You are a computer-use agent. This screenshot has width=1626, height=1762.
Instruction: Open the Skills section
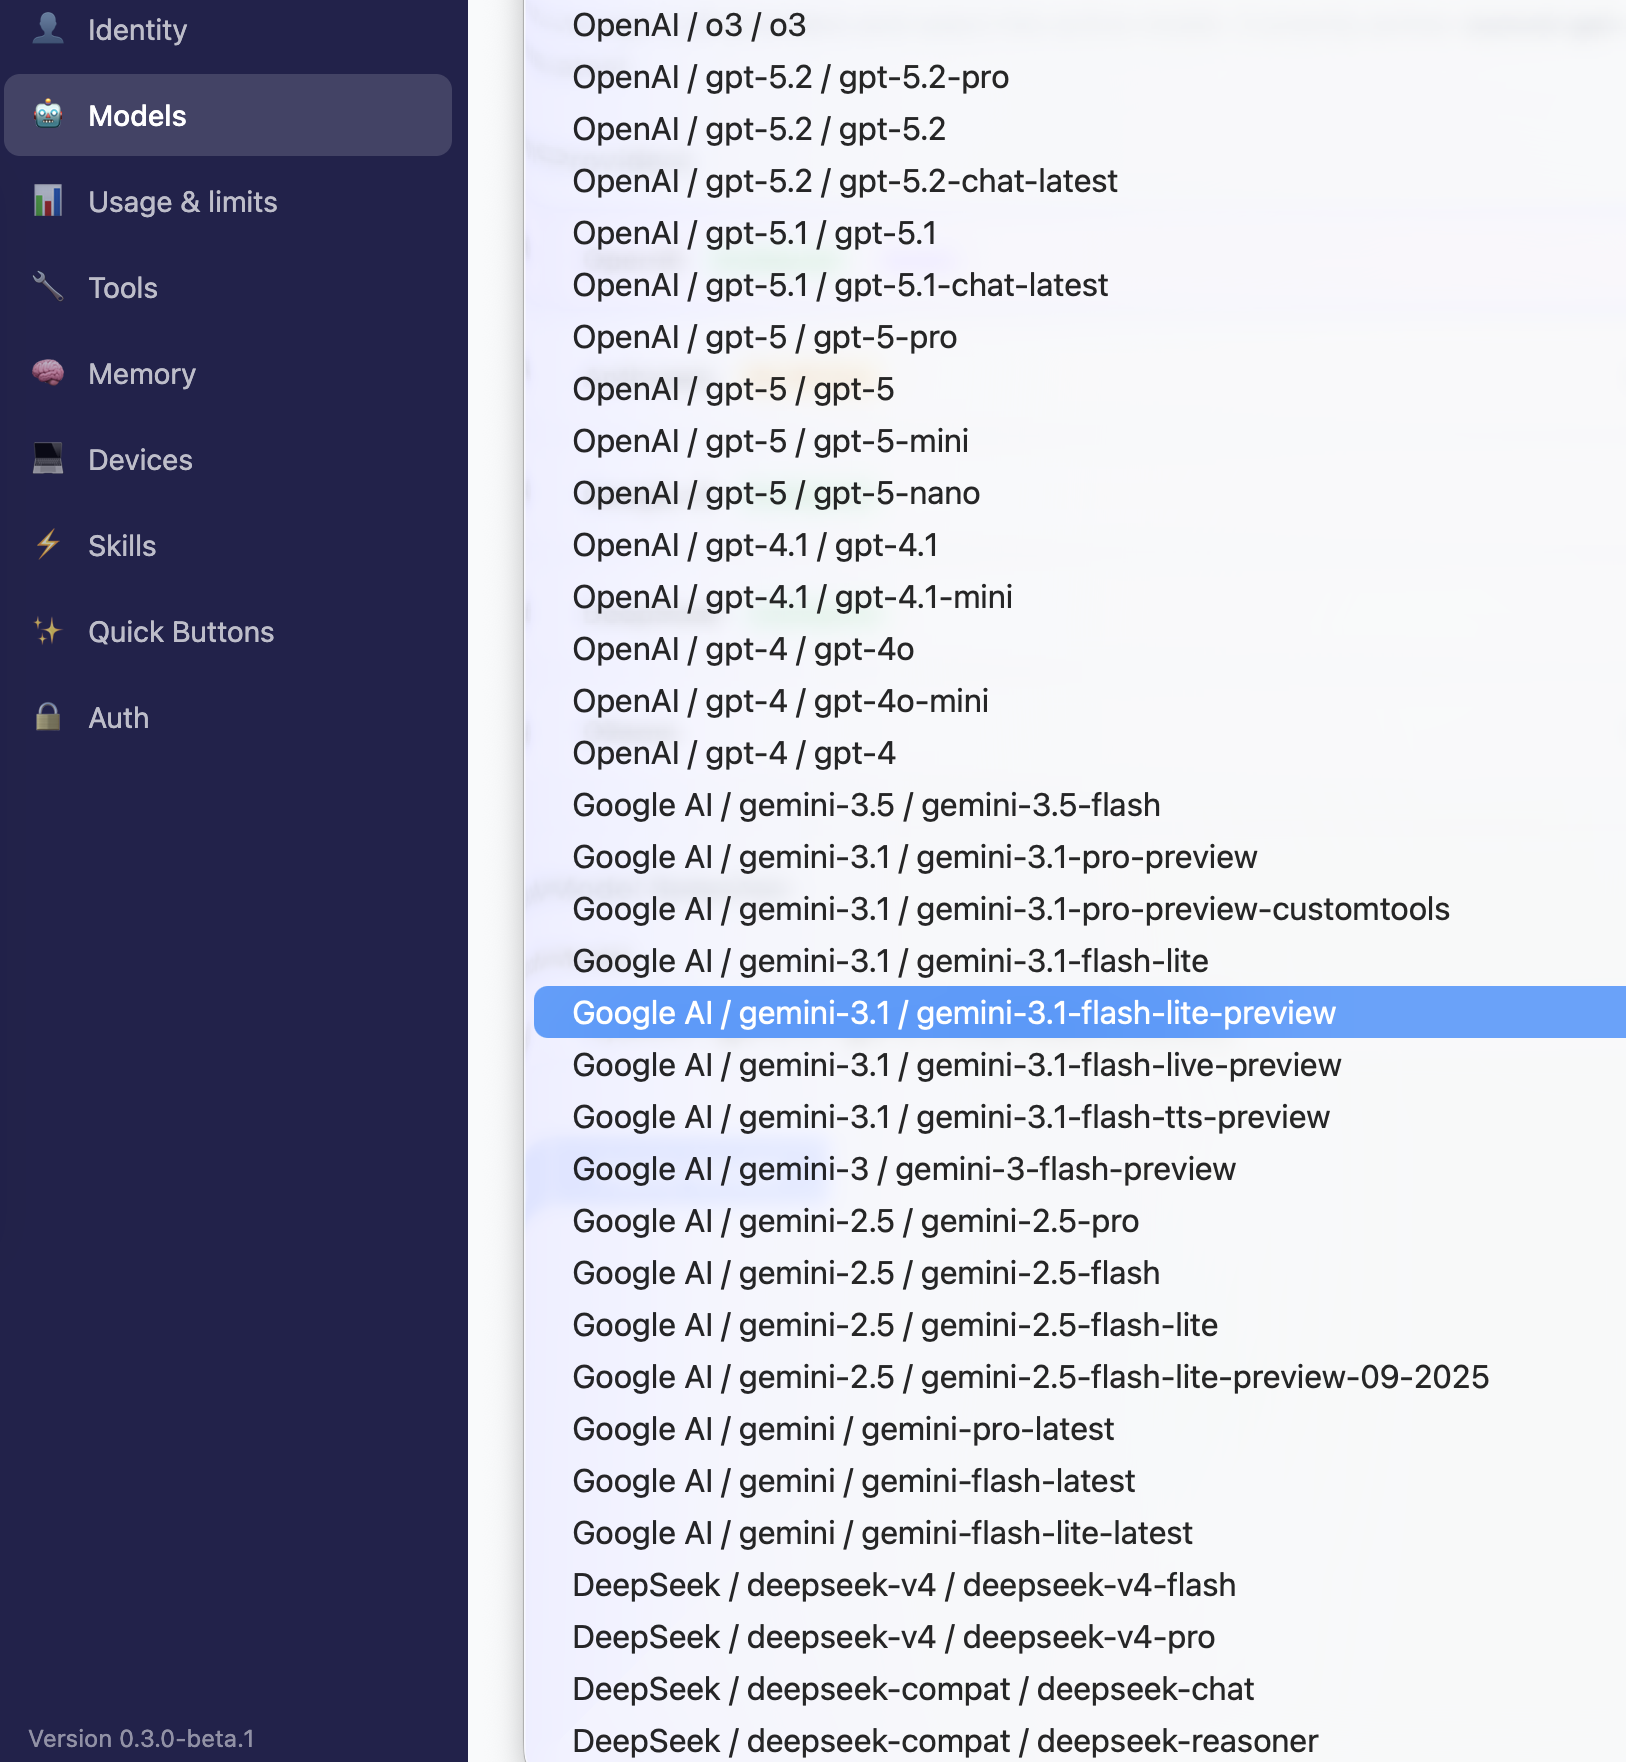pos(228,545)
